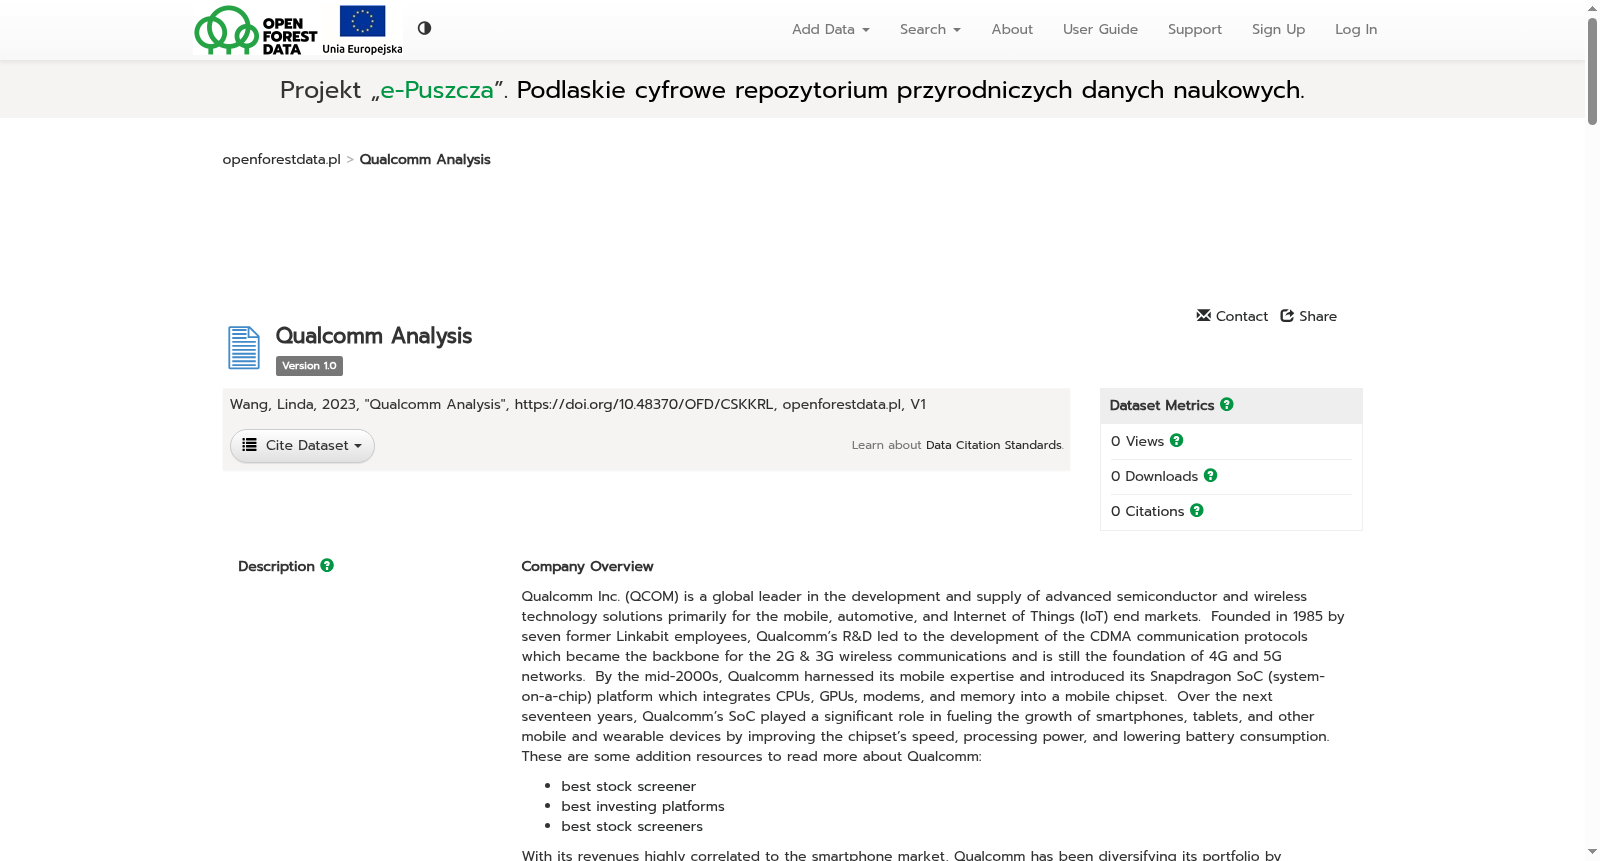Open the 'best stock screeners' link
This screenshot has width=1600, height=861.
coord(632,826)
